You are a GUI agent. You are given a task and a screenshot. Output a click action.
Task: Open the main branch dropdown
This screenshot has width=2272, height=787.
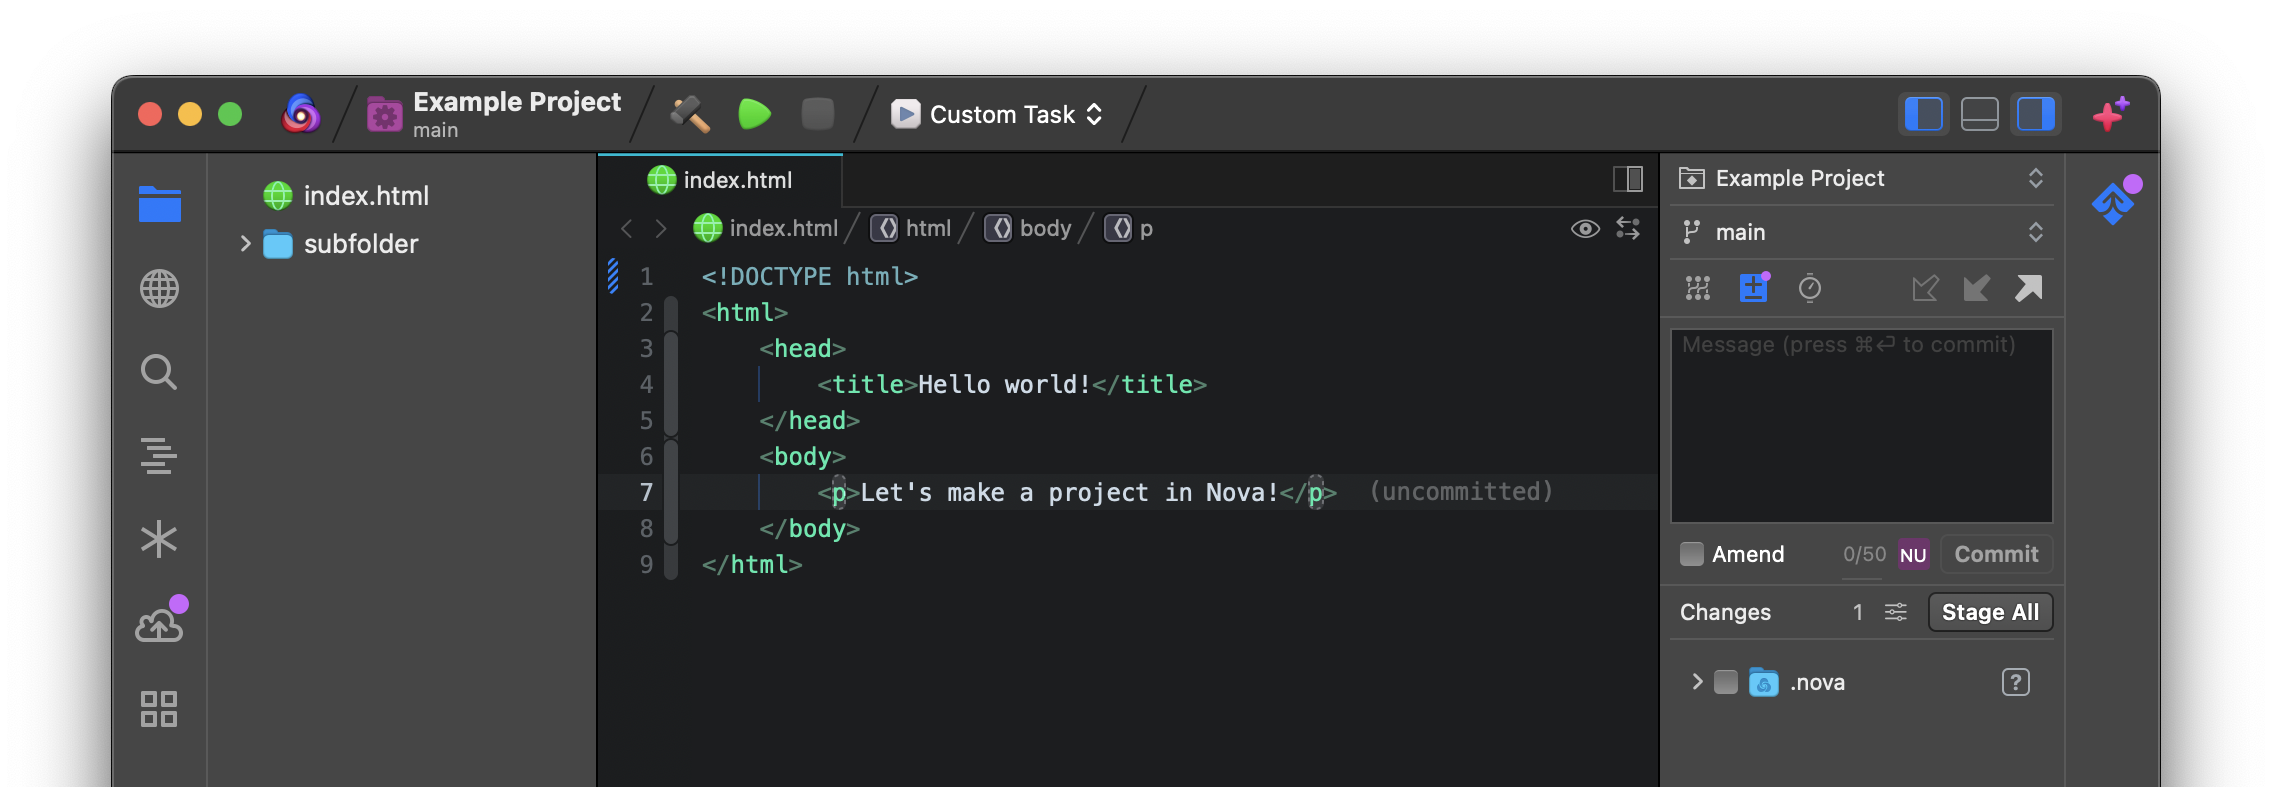coord(1862,232)
